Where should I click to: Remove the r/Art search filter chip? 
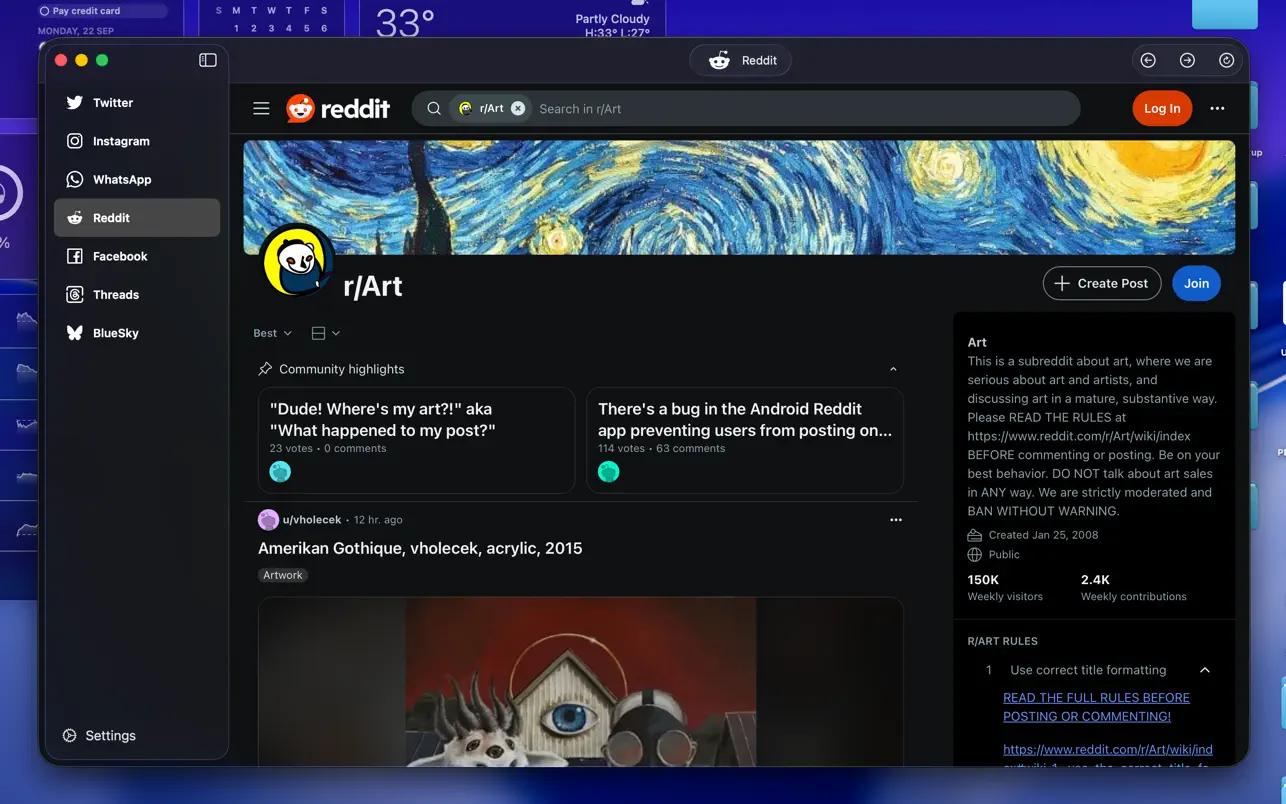(518, 109)
